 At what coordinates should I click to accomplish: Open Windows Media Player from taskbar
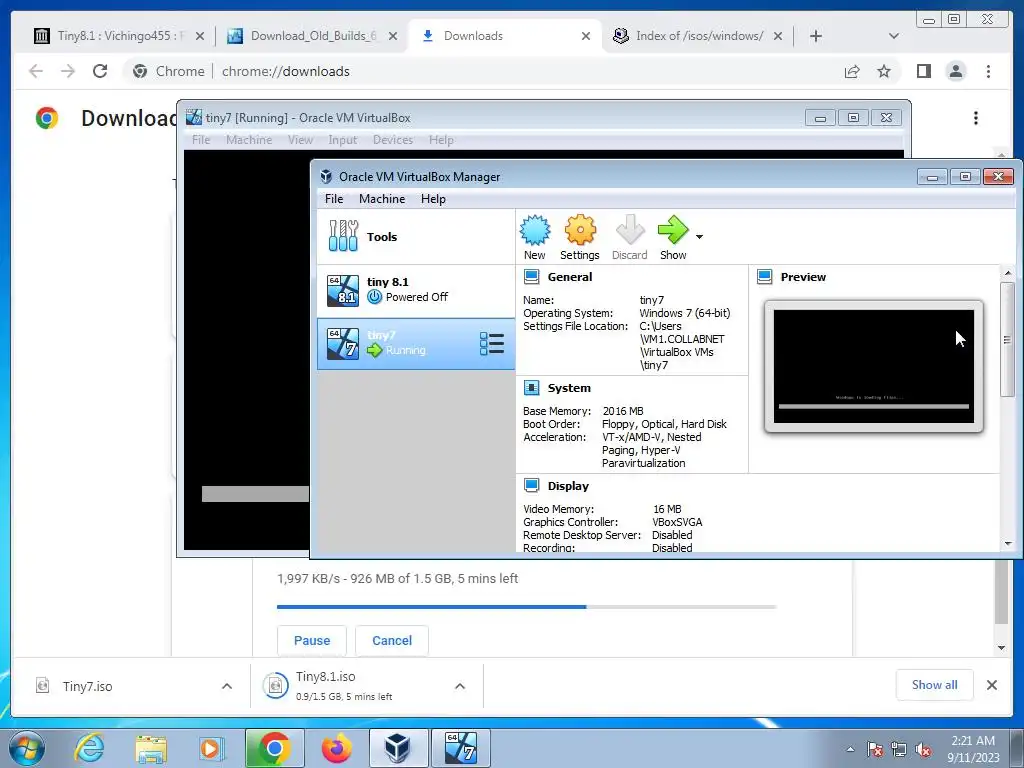pyautogui.click(x=212, y=748)
